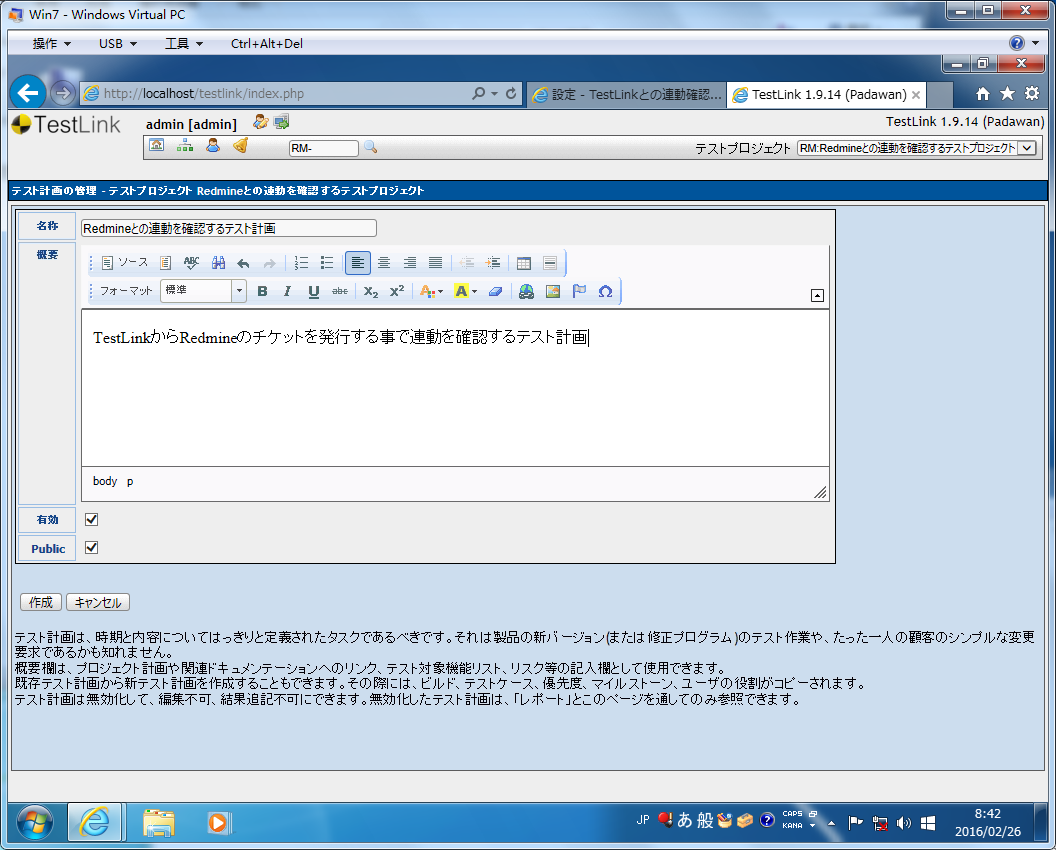This screenshot has height=850, width=1056.
Task: Click the test plan name field
Action: point(228,228)
